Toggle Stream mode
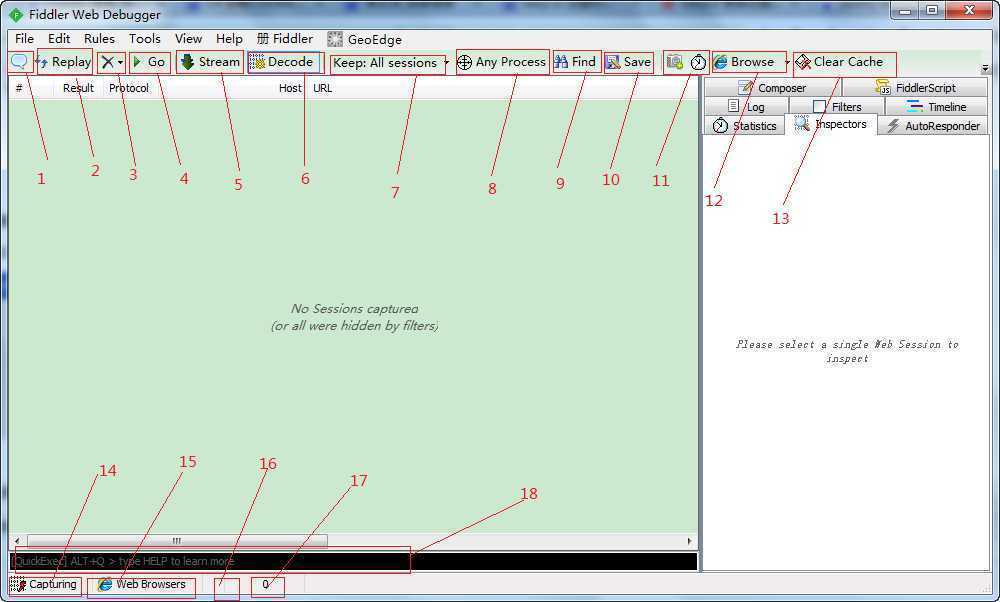Image resolution: width=1000 pixels, height=602 pixels. click(x=210, y=62)
